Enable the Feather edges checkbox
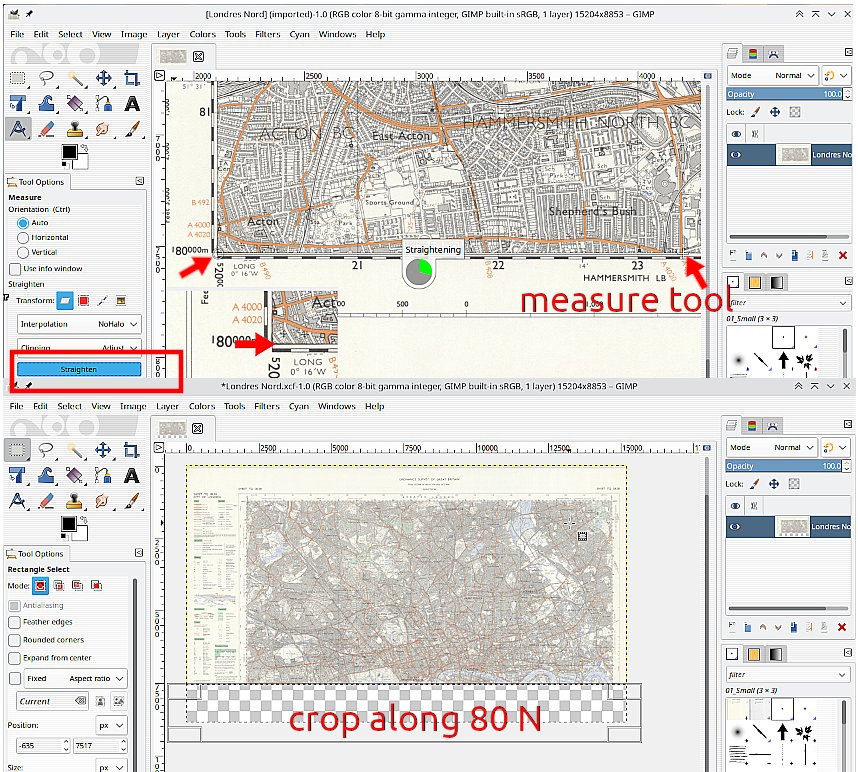 pyautogui.click(x=15, y=621)
